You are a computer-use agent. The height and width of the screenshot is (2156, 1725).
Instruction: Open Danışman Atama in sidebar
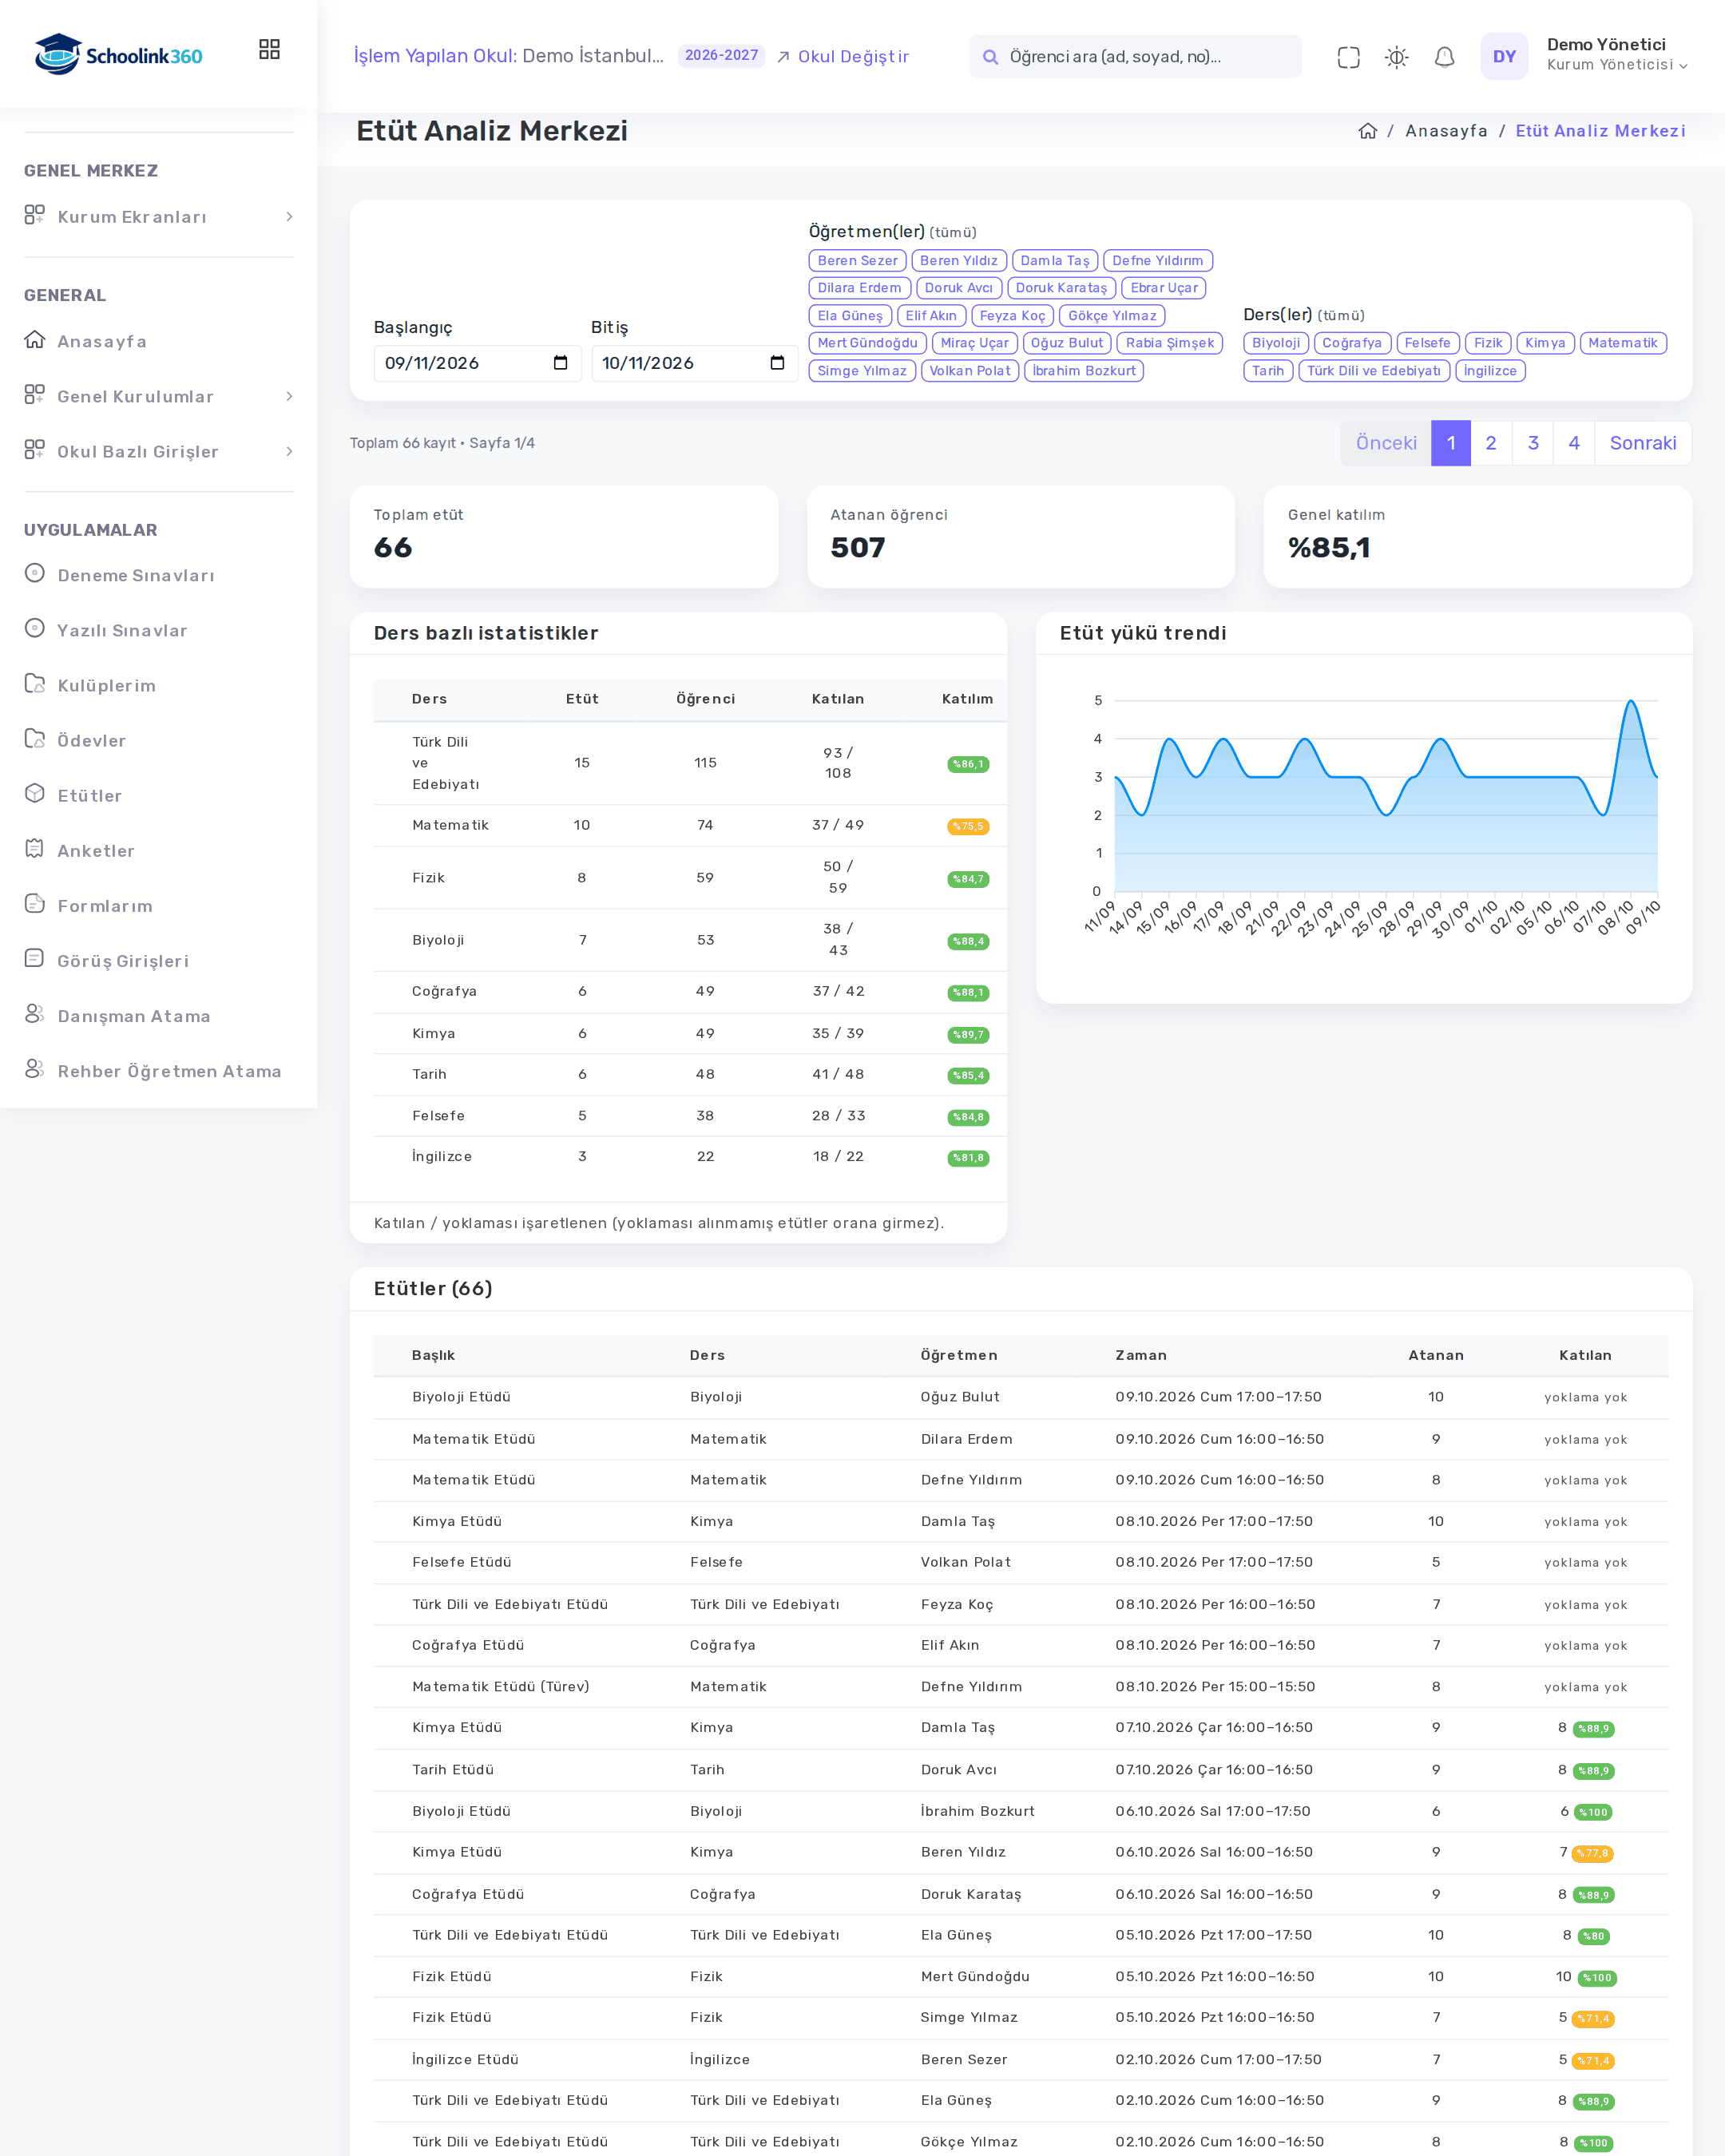pyautogui.click(x=134, y=1015)
